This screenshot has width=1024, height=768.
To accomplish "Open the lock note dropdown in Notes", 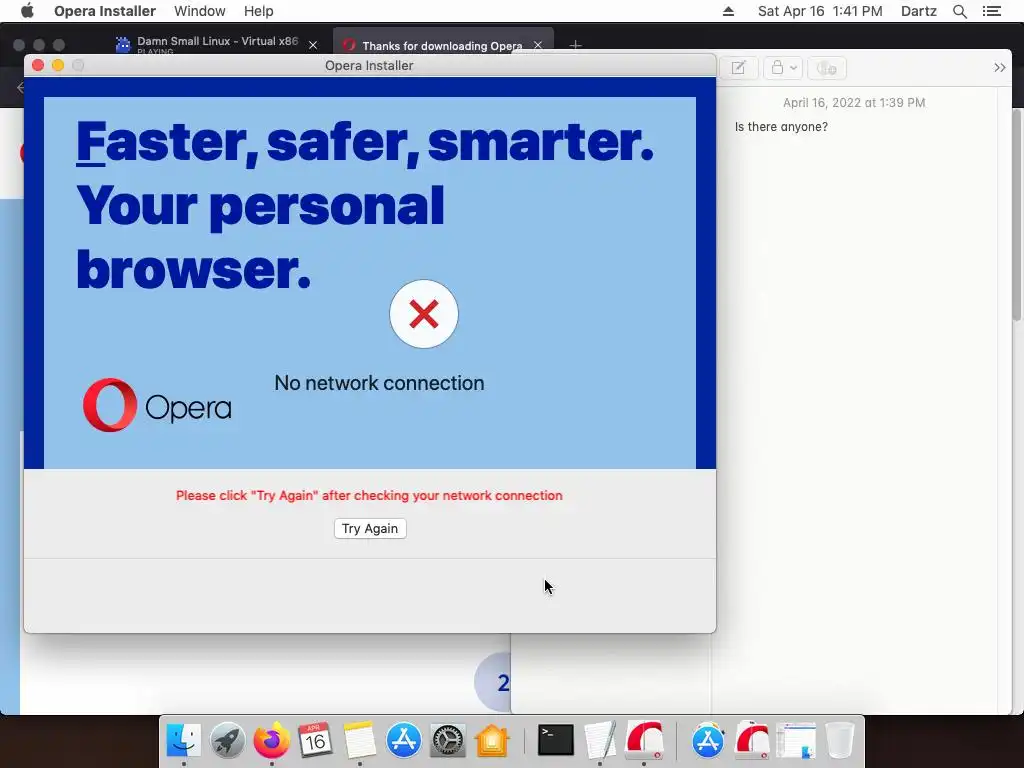I will 783,68.
